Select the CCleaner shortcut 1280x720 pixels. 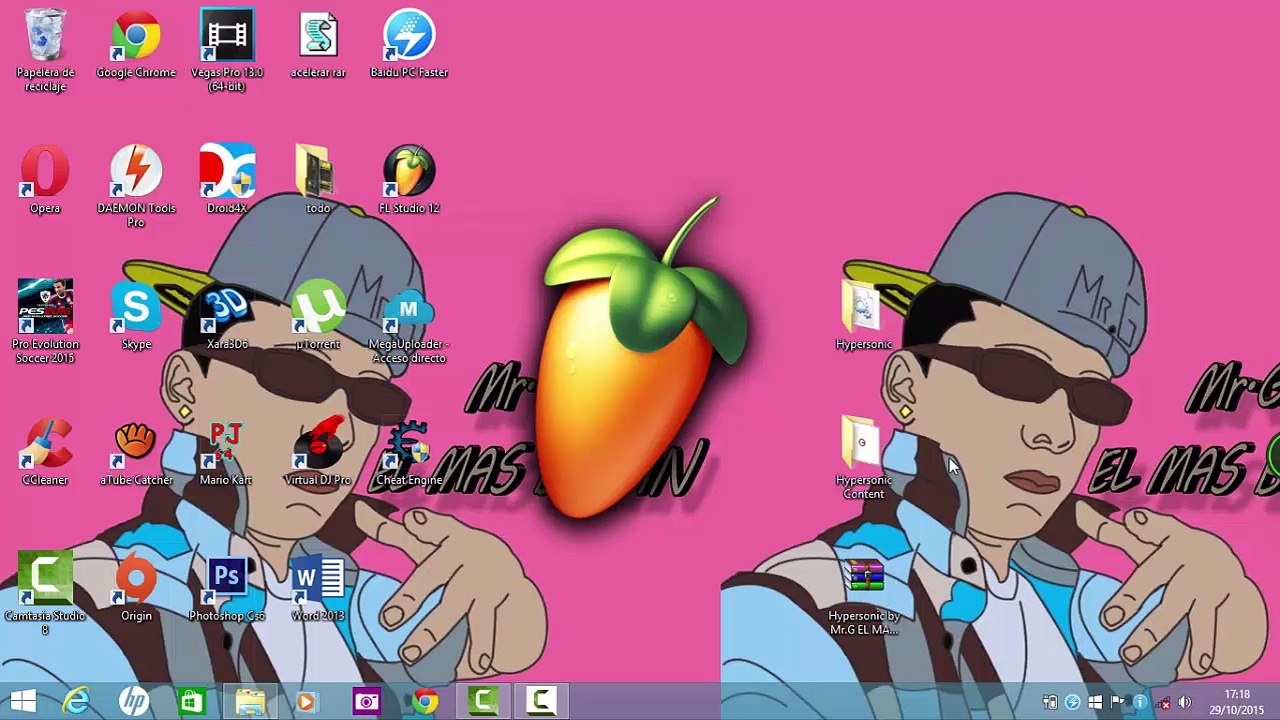click(x=45, y=452)
